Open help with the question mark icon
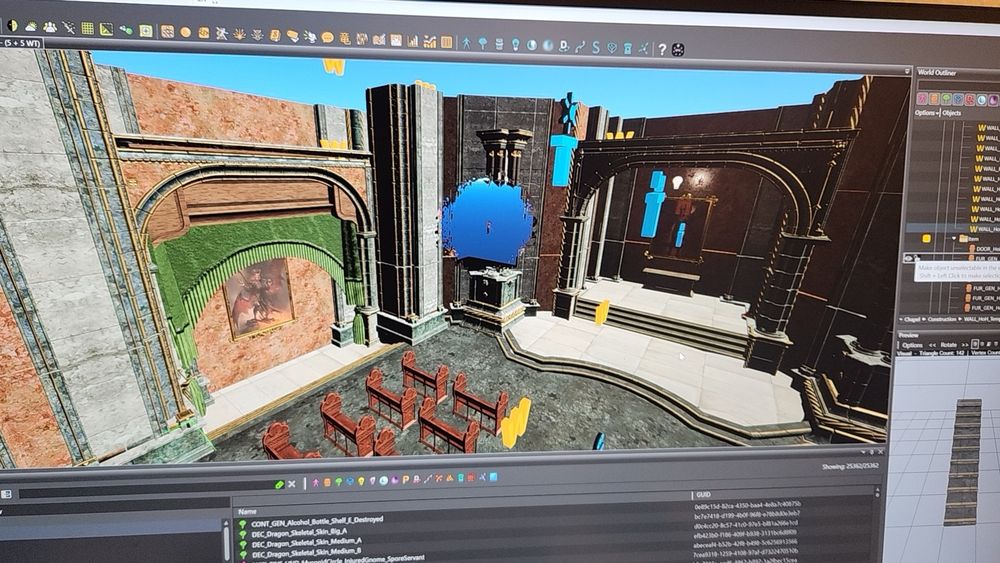Viewport: 1000px width, 563px height. point(662,49)
